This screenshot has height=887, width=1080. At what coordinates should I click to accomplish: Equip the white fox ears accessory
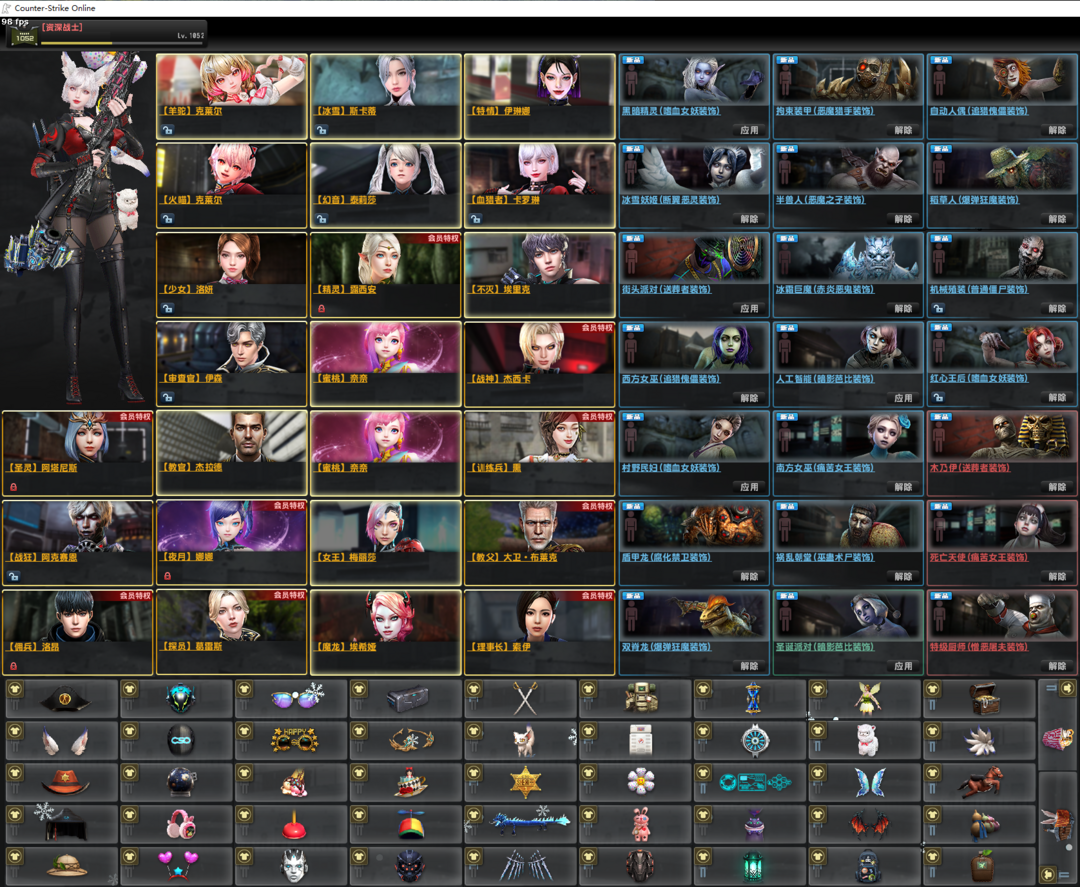(64, 742)
